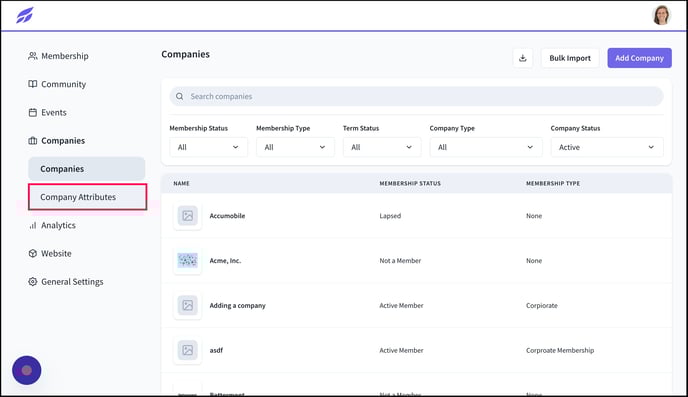Open General Settings menu item
Viewport: 688px width, 397px height.
click(x=72, y=282)
